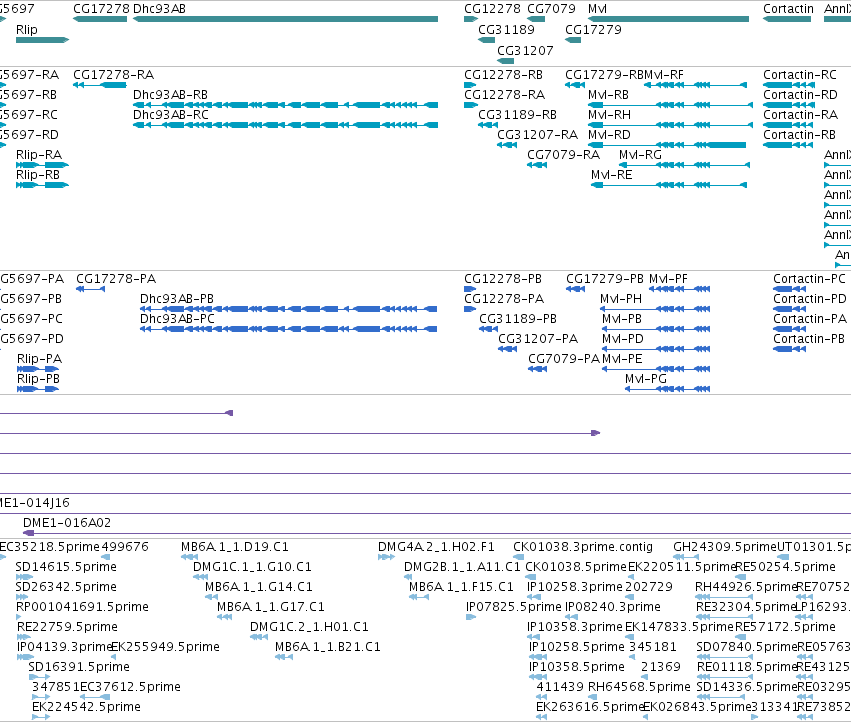Select the Rlip gene arrow glyph
851x722 pixels.
[x=42, y=40]
